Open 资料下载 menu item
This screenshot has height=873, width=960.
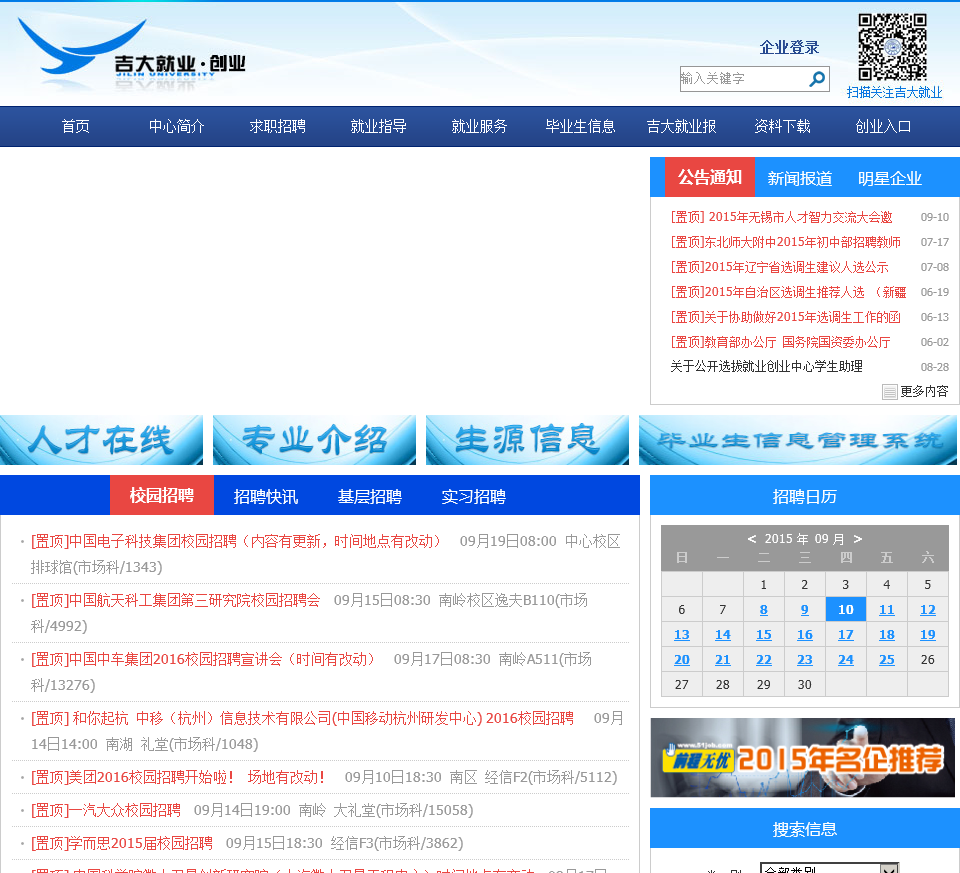(x=782, y=126)
